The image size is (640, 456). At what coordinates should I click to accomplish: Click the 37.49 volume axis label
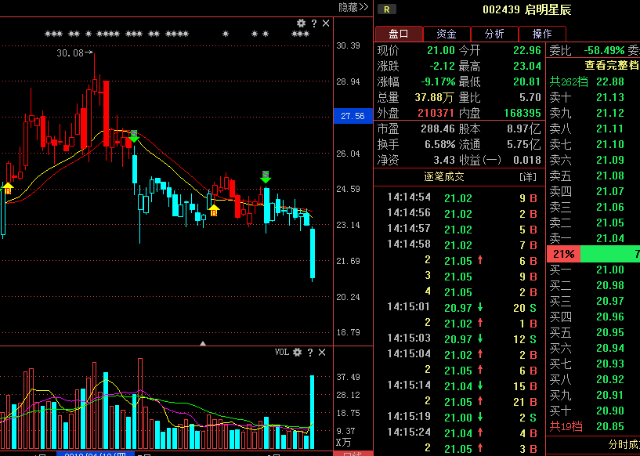point(348,377)
